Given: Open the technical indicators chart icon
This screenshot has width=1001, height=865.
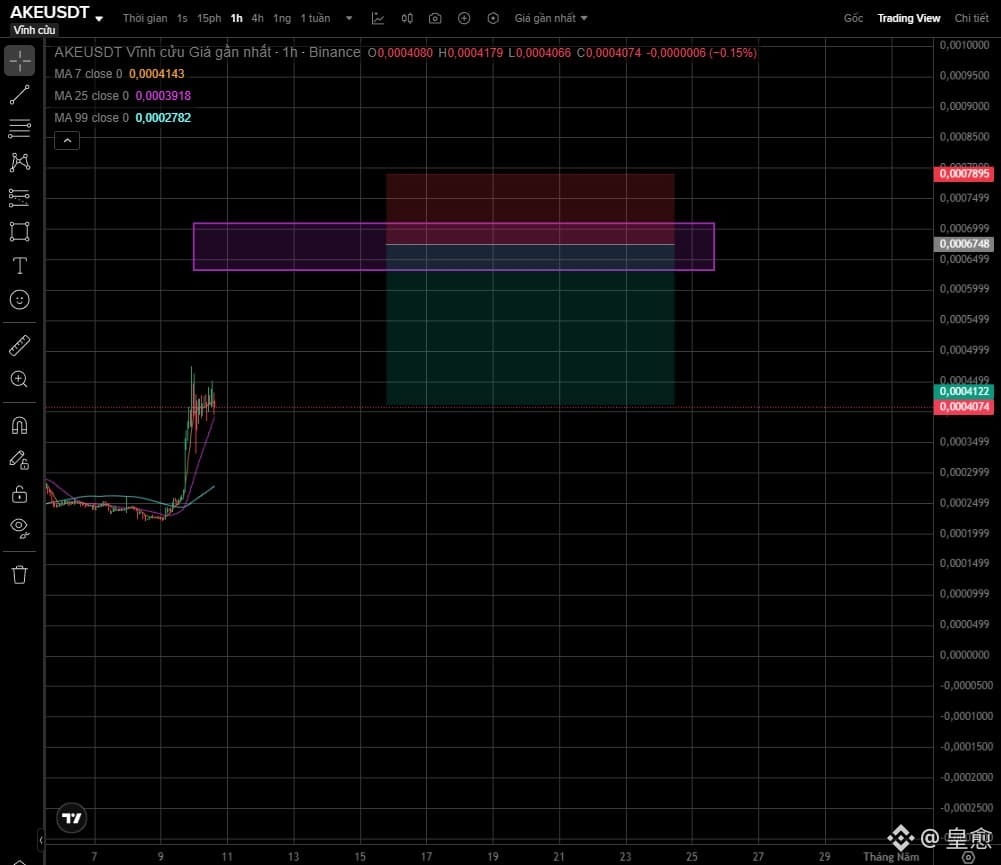Looking at the screenshot, I should tap(378, 19).
